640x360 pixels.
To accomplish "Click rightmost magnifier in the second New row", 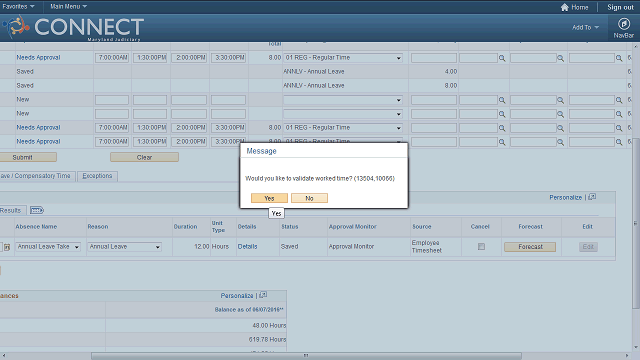I will click(619, 114).
